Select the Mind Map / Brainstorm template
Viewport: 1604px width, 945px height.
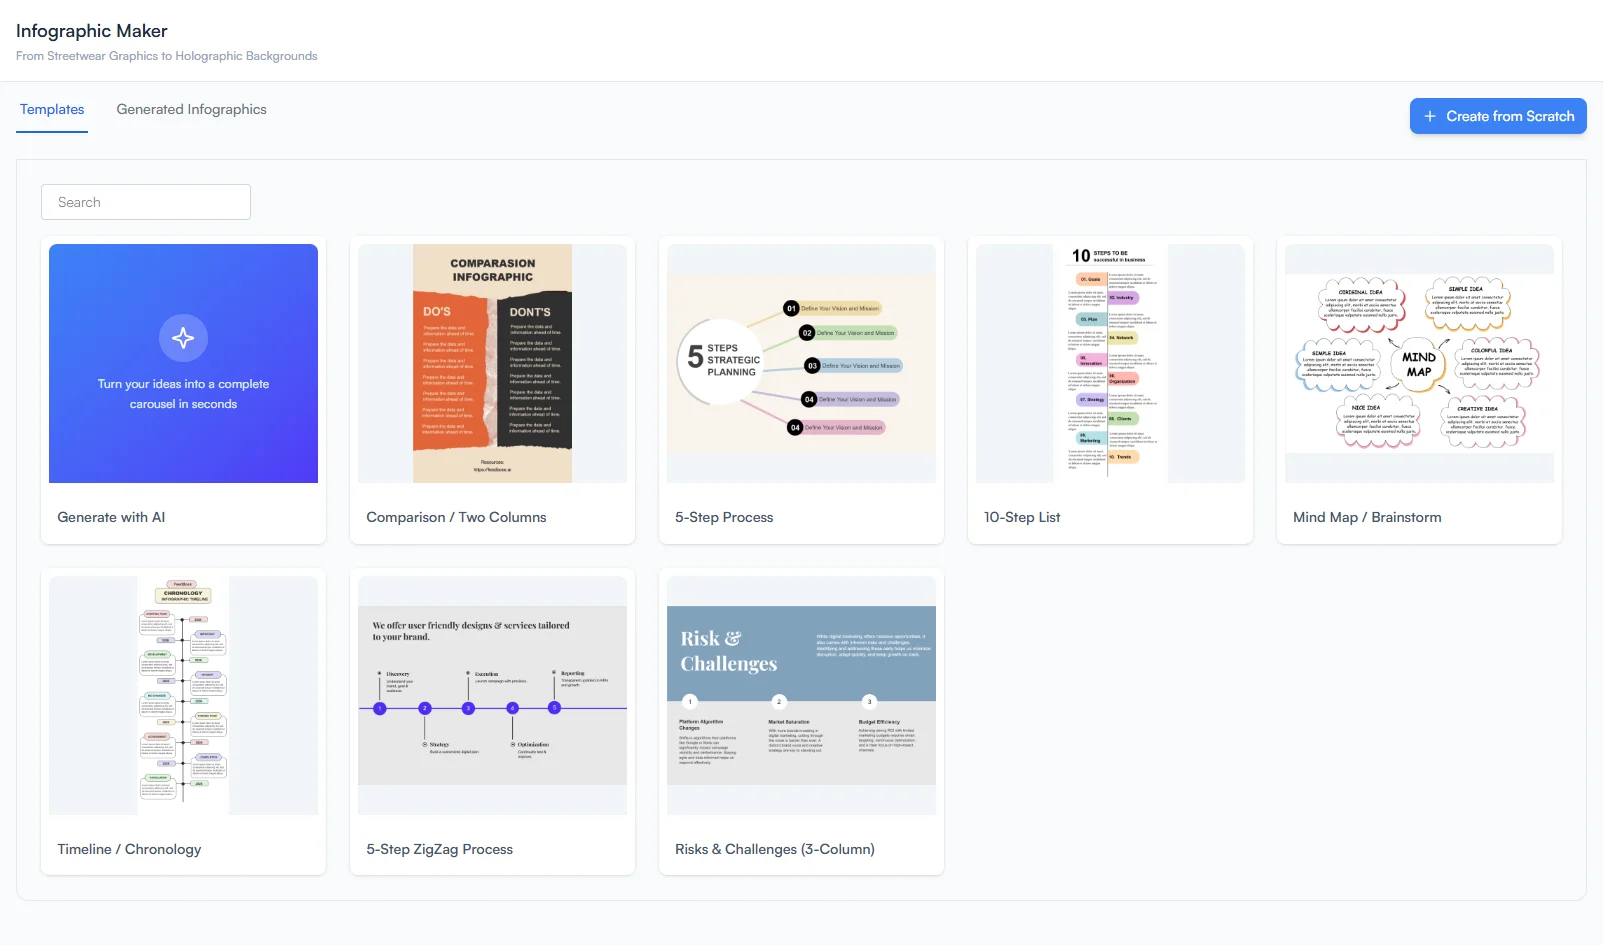(1419, 363)
